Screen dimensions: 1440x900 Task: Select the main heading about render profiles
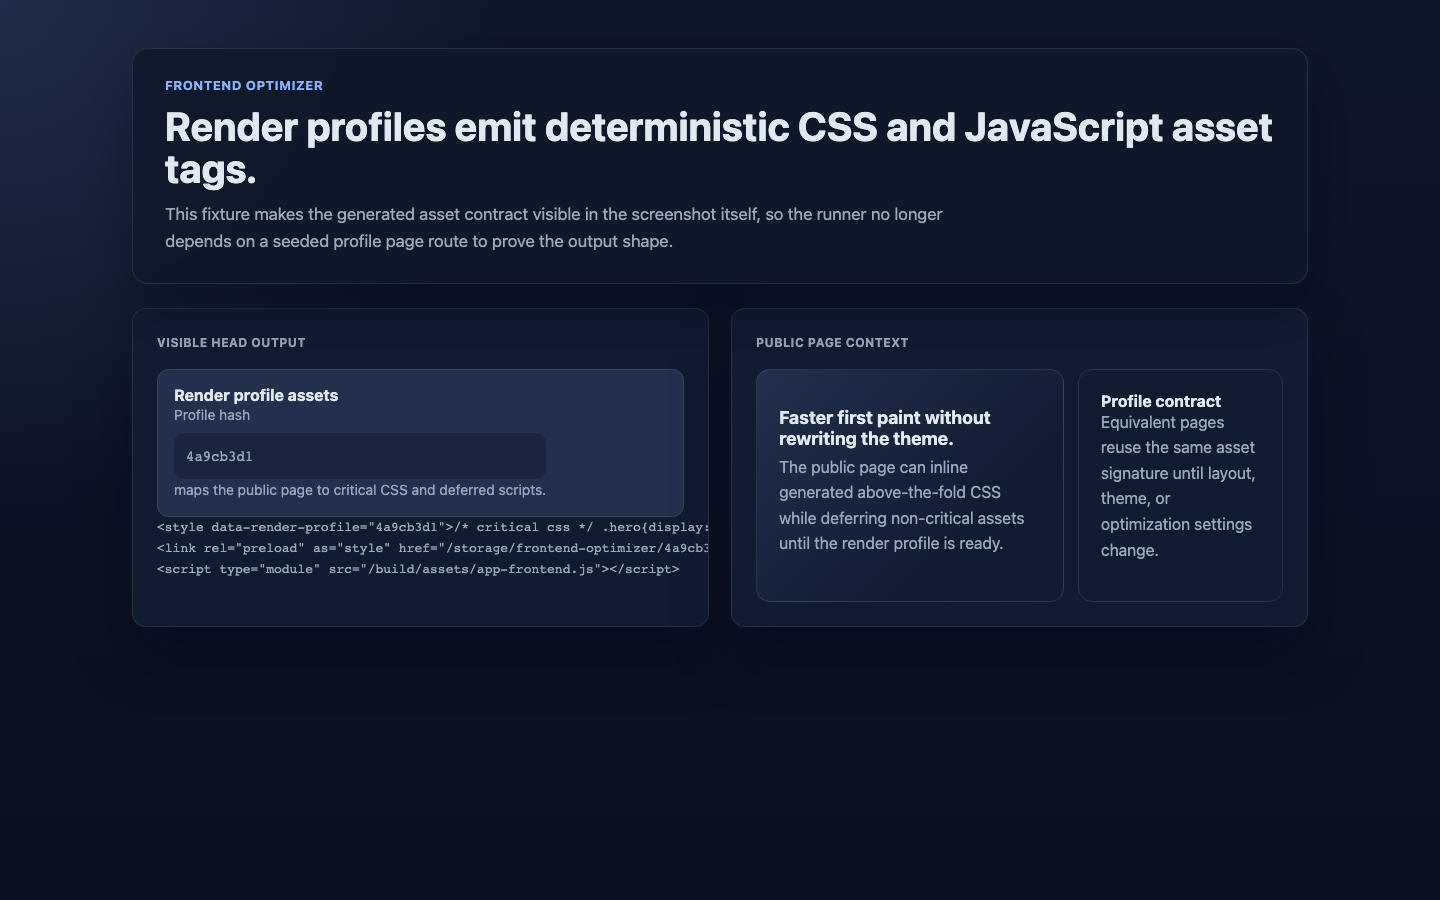(719, 148)
